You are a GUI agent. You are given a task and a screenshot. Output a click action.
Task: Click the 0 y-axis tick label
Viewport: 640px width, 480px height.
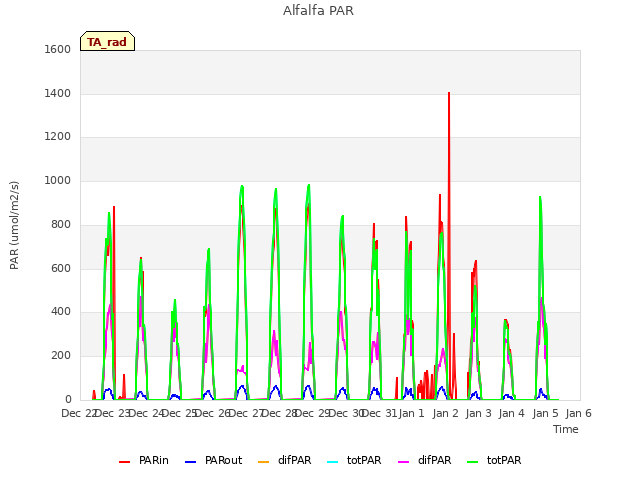(68, 399)
